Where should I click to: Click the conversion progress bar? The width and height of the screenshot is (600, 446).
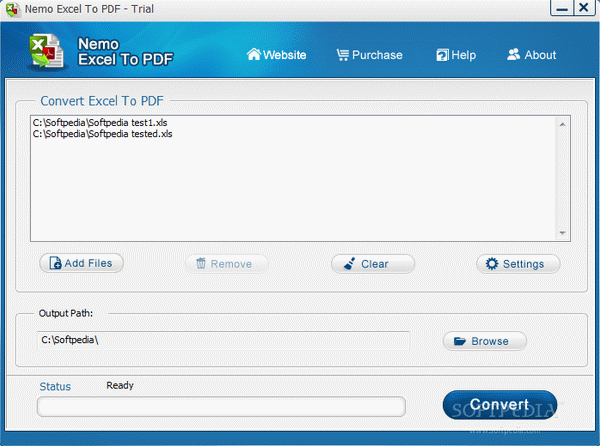[x=221, y=406]
